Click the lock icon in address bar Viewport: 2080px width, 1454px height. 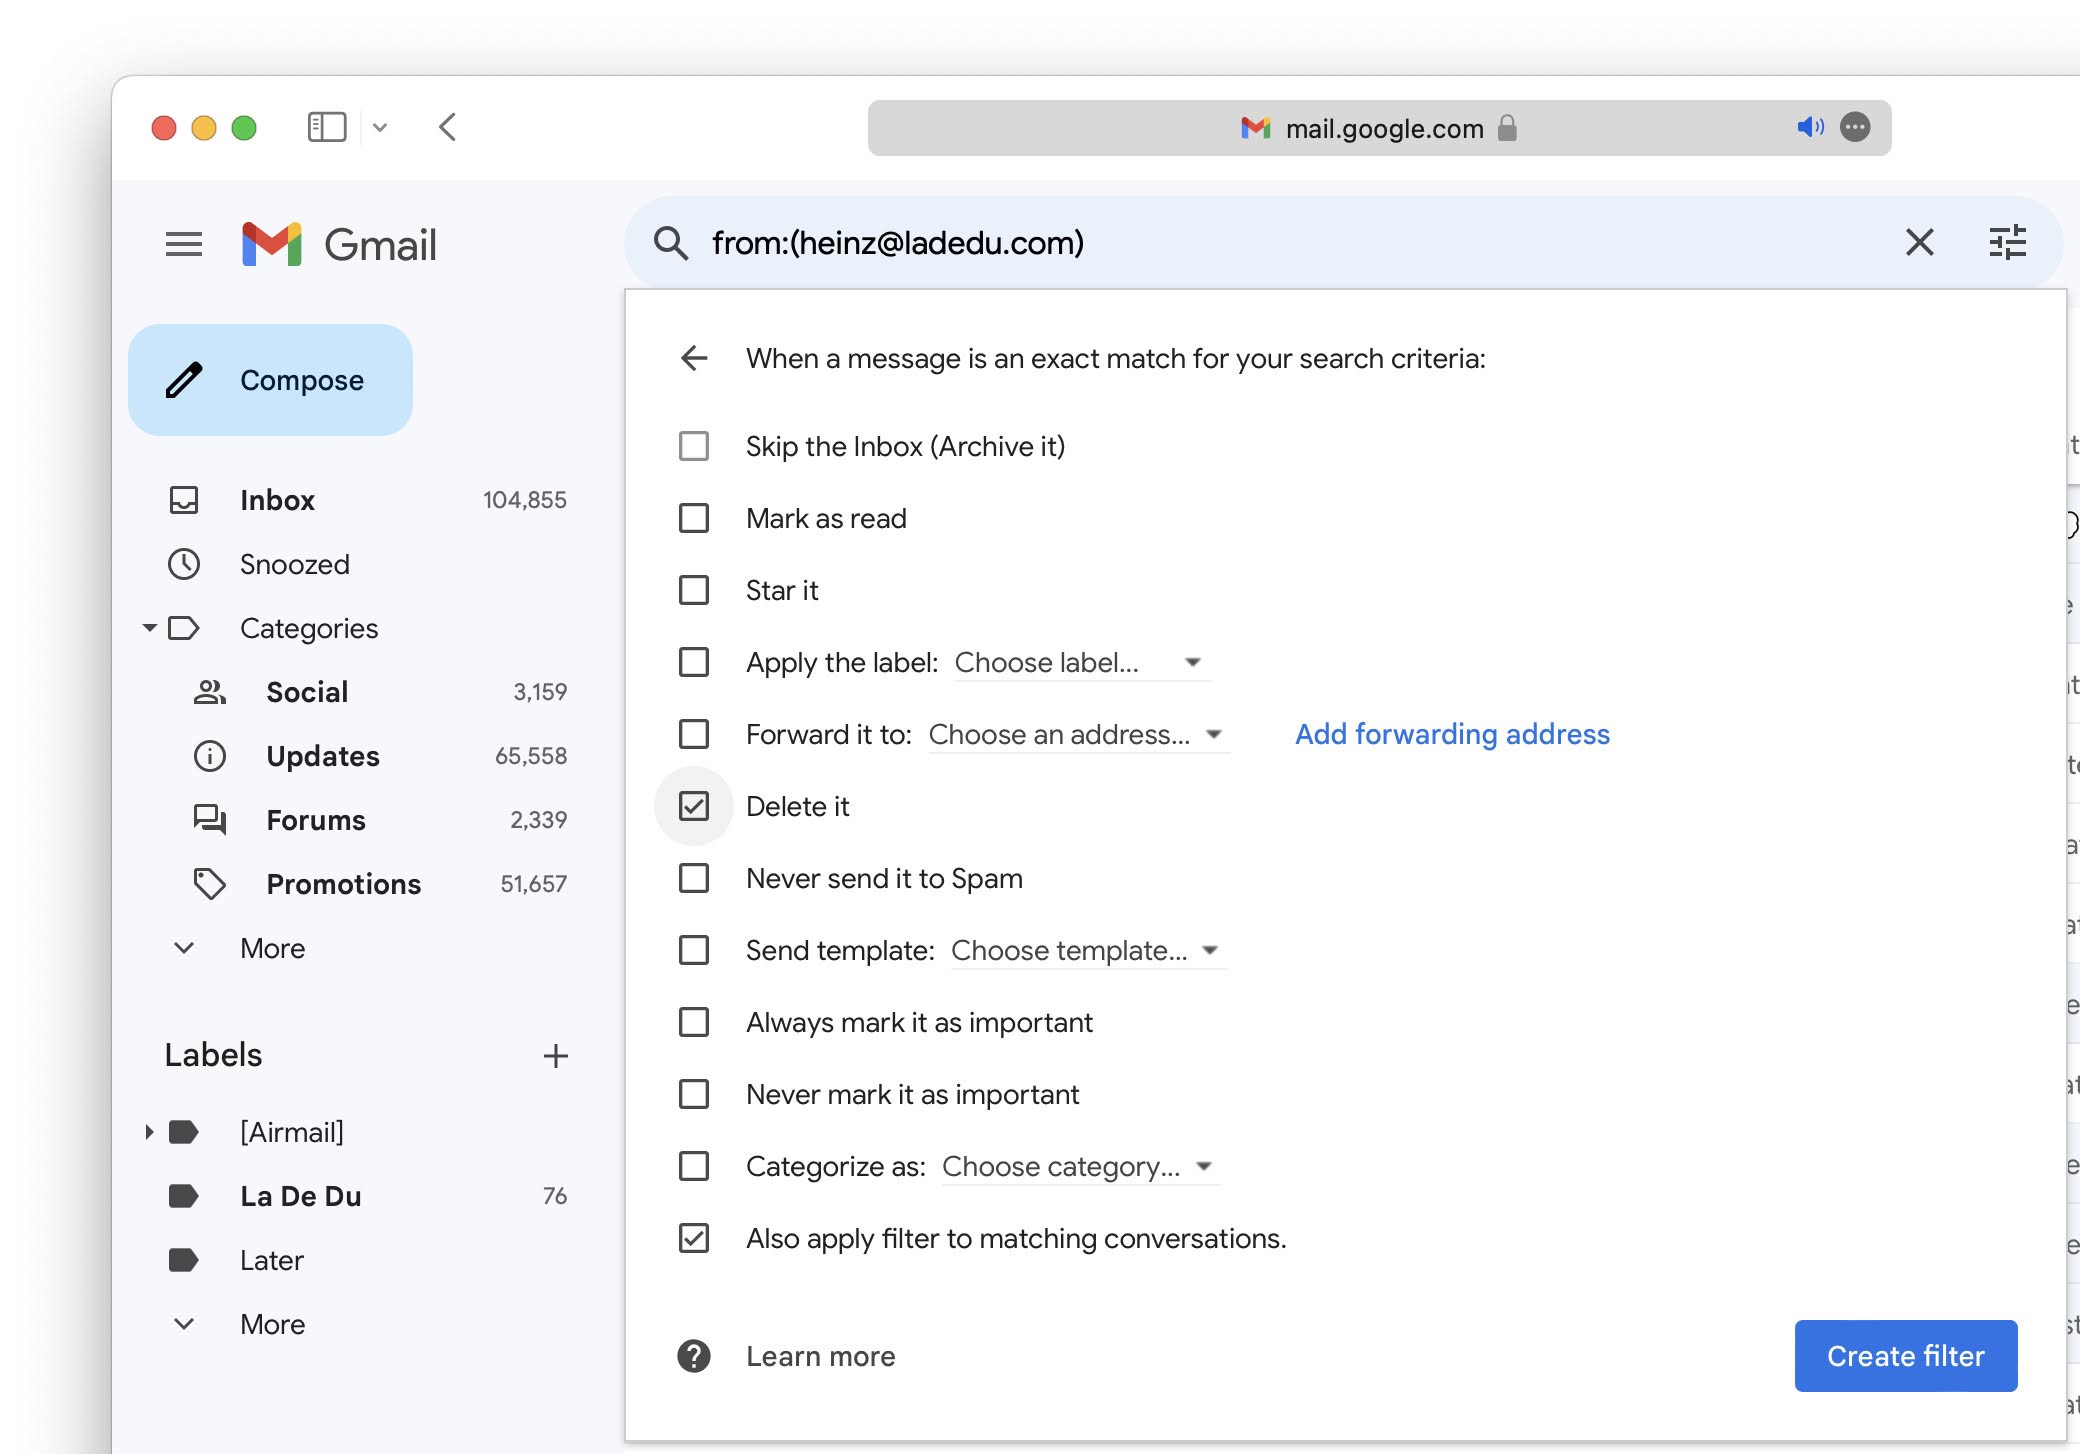click(x=1507, y=128)
